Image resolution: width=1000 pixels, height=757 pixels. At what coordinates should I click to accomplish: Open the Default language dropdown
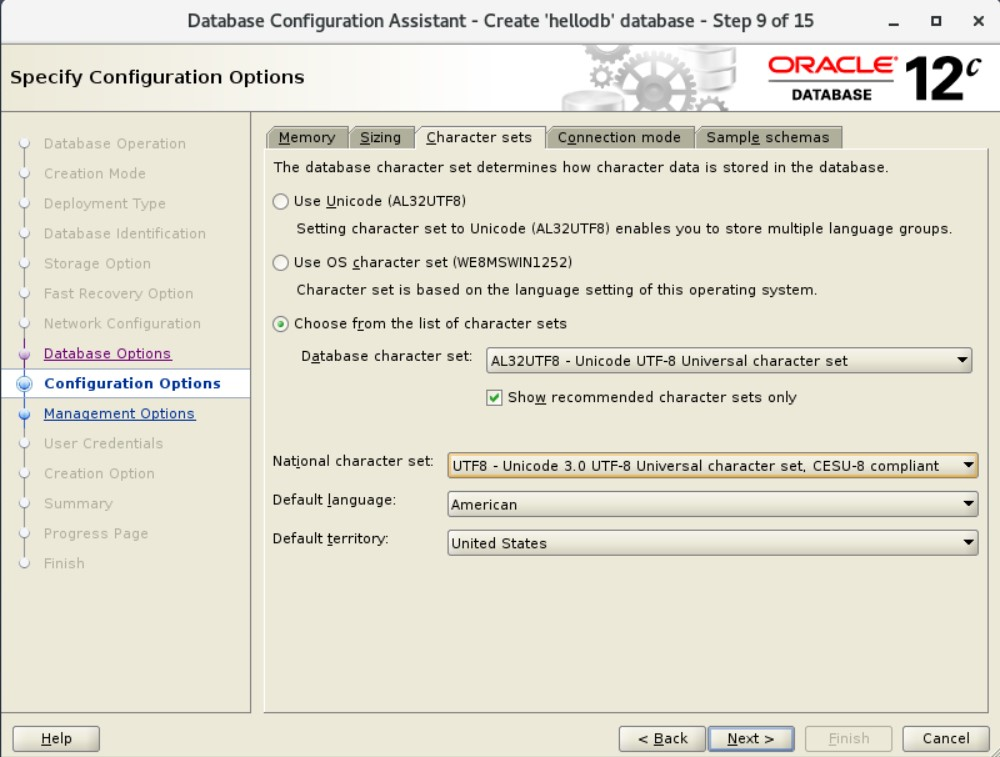[712, 504]
